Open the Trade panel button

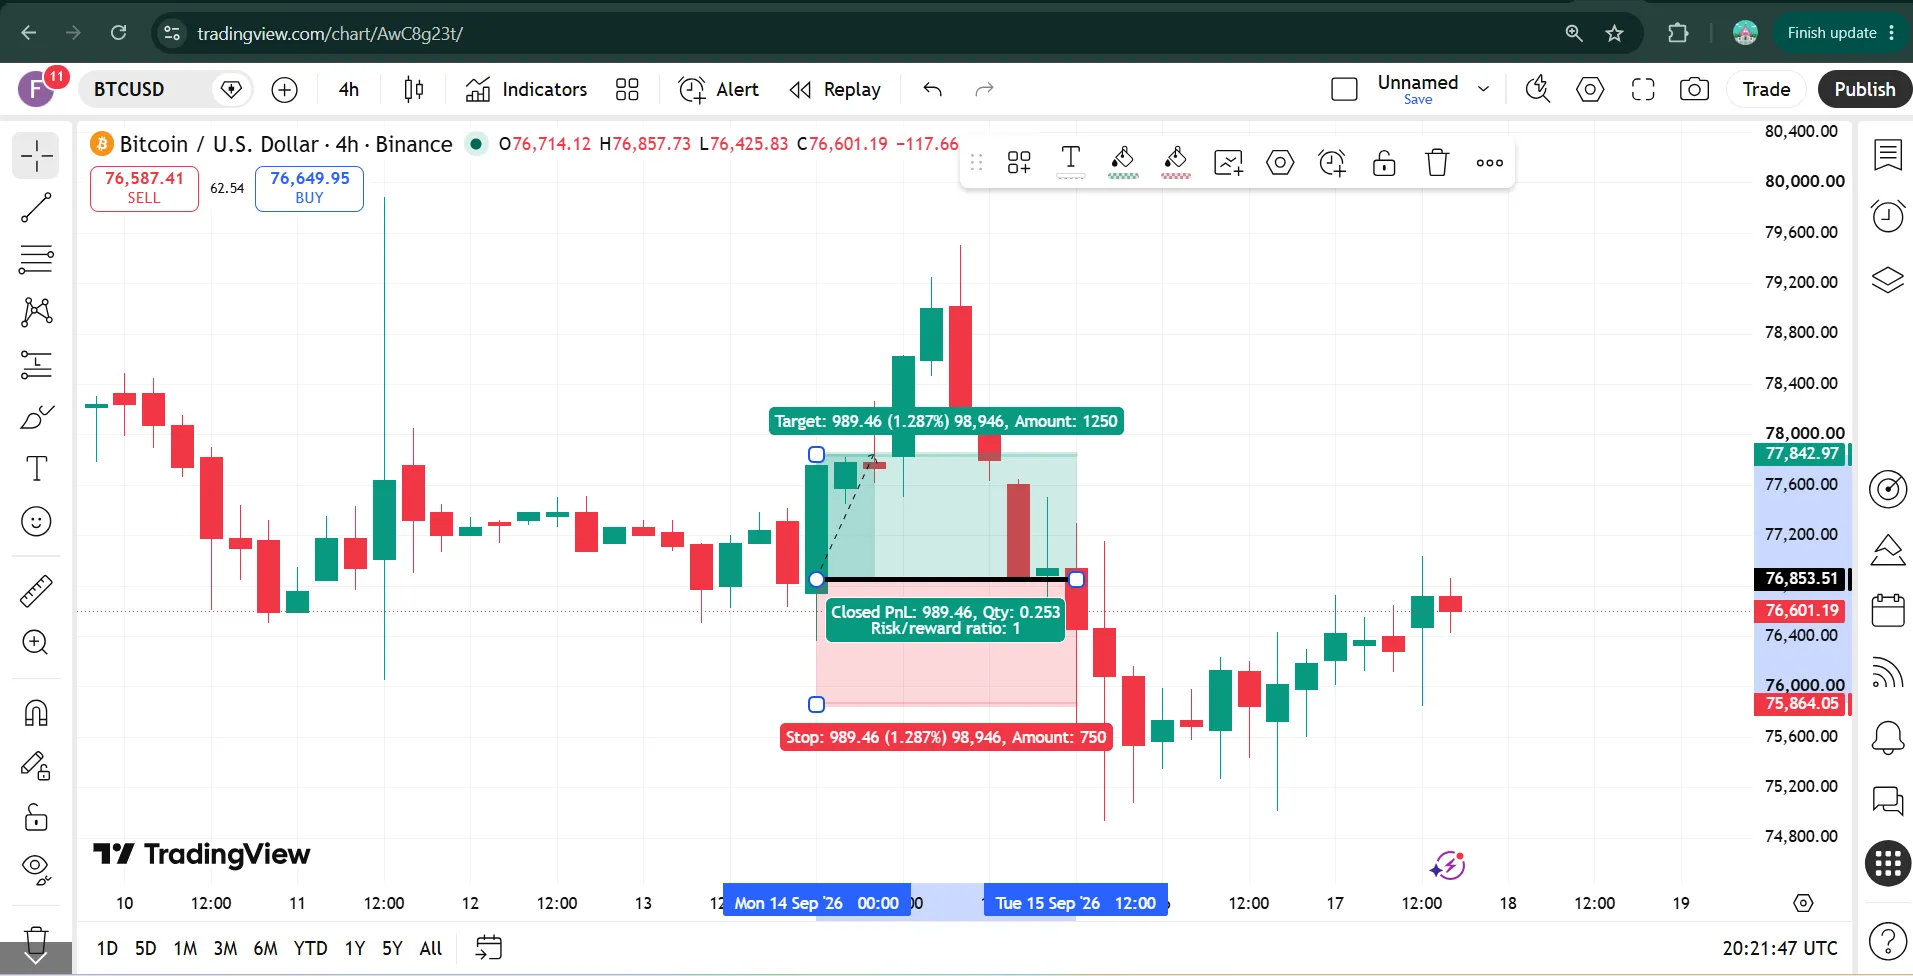point(1766,89)
